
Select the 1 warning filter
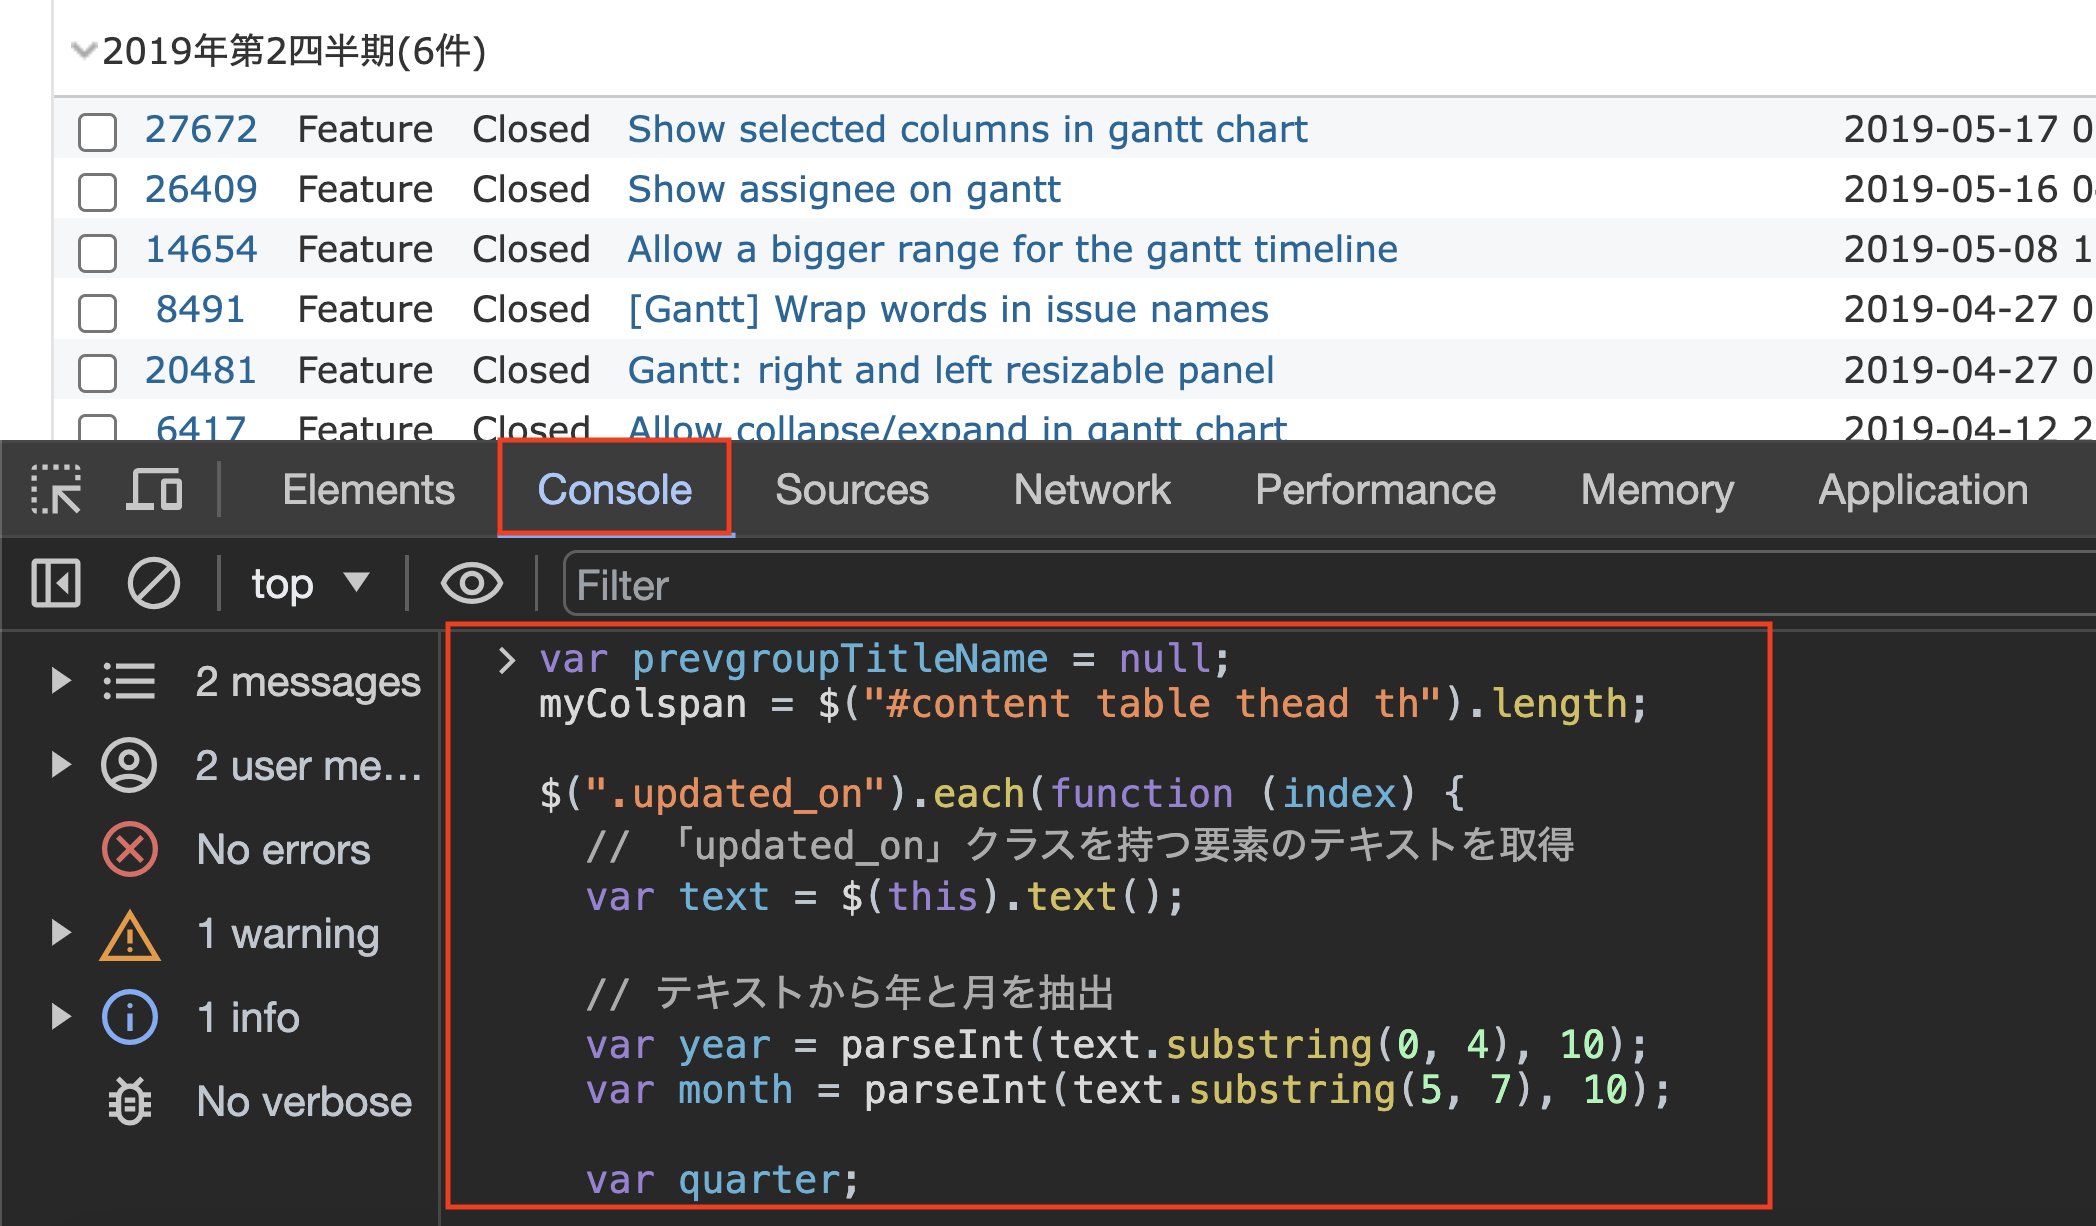287,934
